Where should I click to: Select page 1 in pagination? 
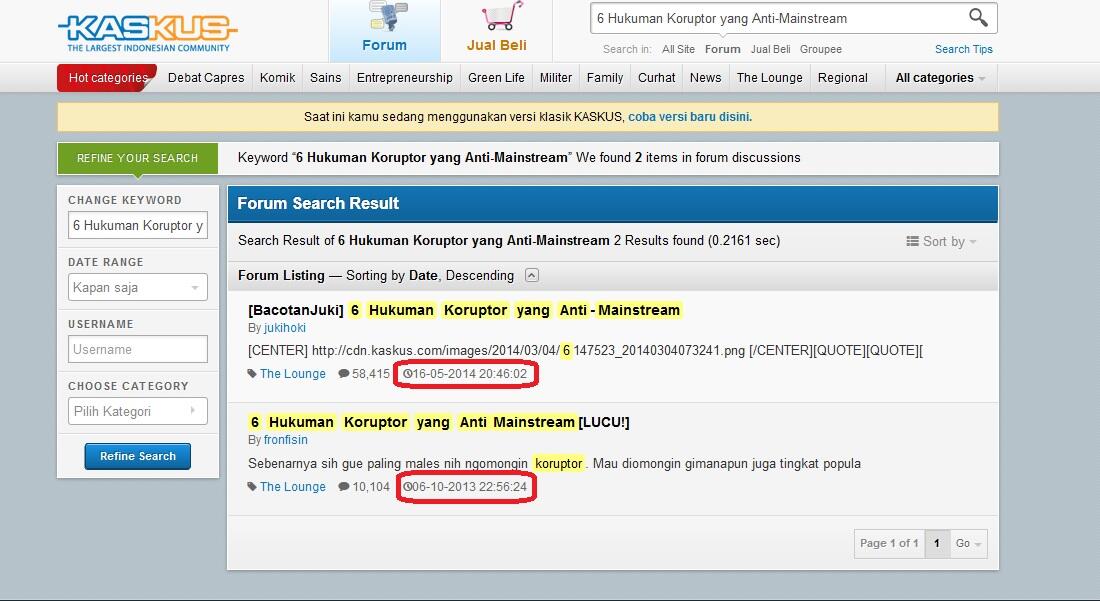937,543
